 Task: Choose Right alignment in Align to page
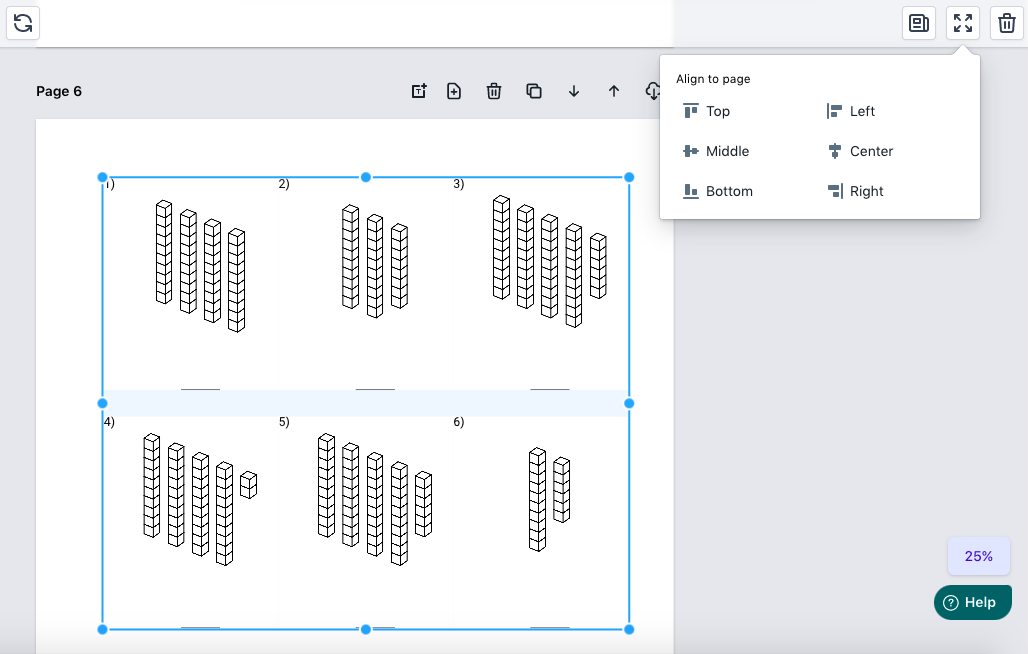pos(855,191)
